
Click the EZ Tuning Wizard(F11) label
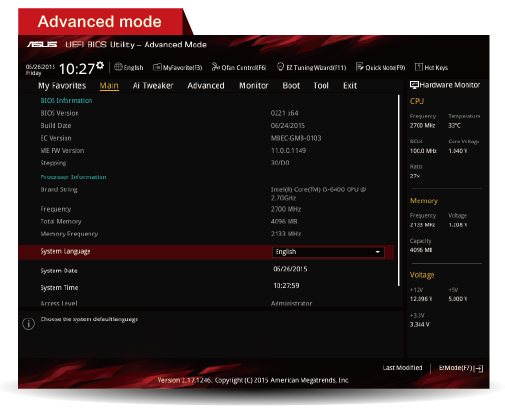(316, 68)
